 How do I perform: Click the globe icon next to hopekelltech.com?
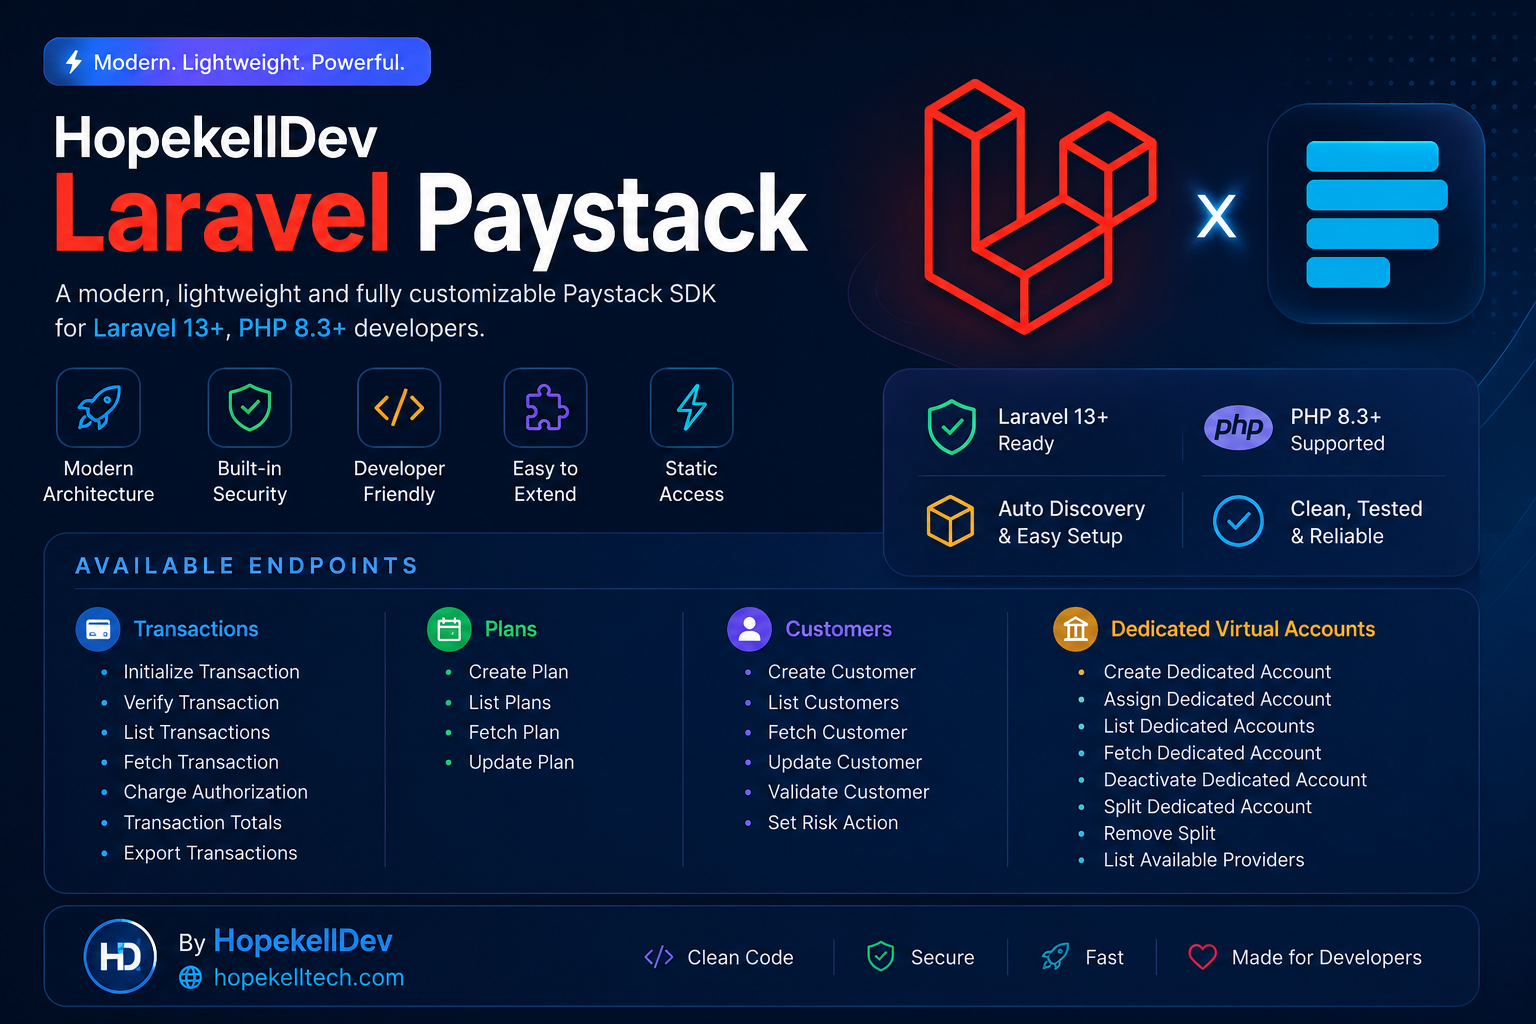tap(190, 978)
